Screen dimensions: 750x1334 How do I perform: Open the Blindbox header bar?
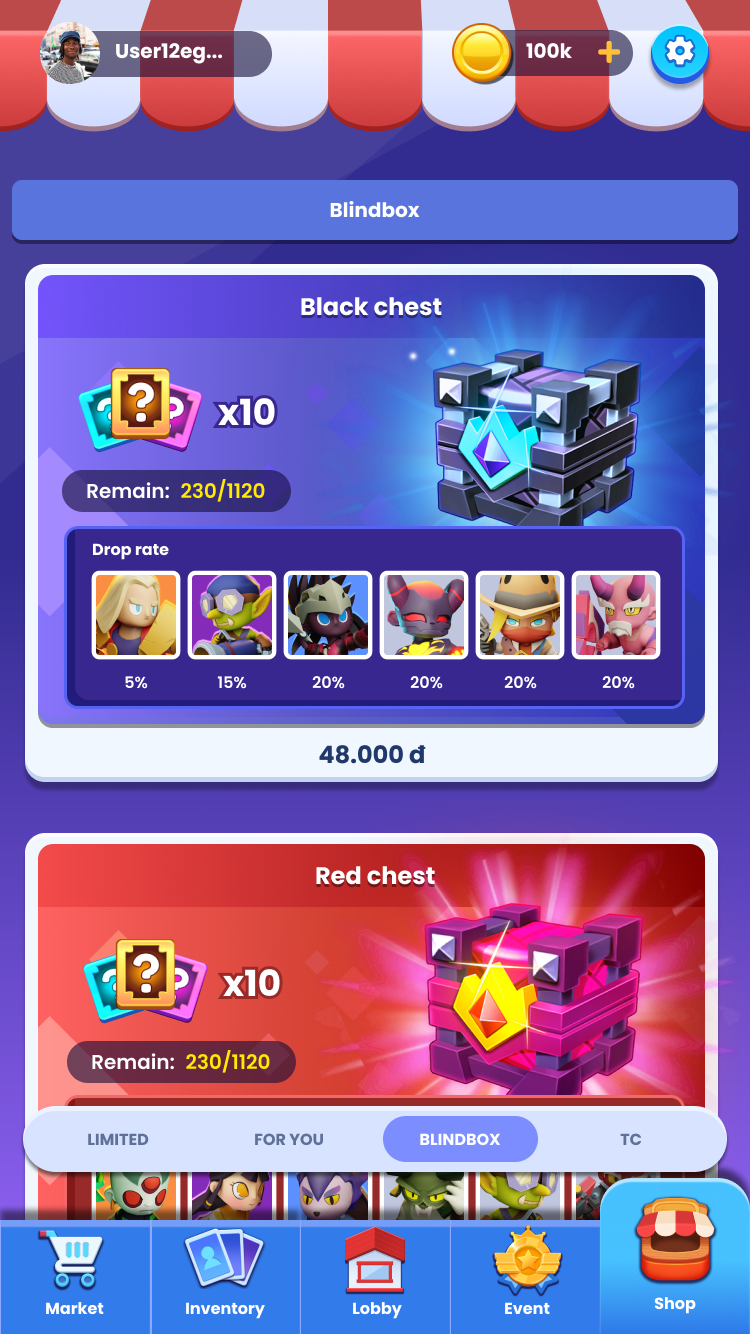375,210
